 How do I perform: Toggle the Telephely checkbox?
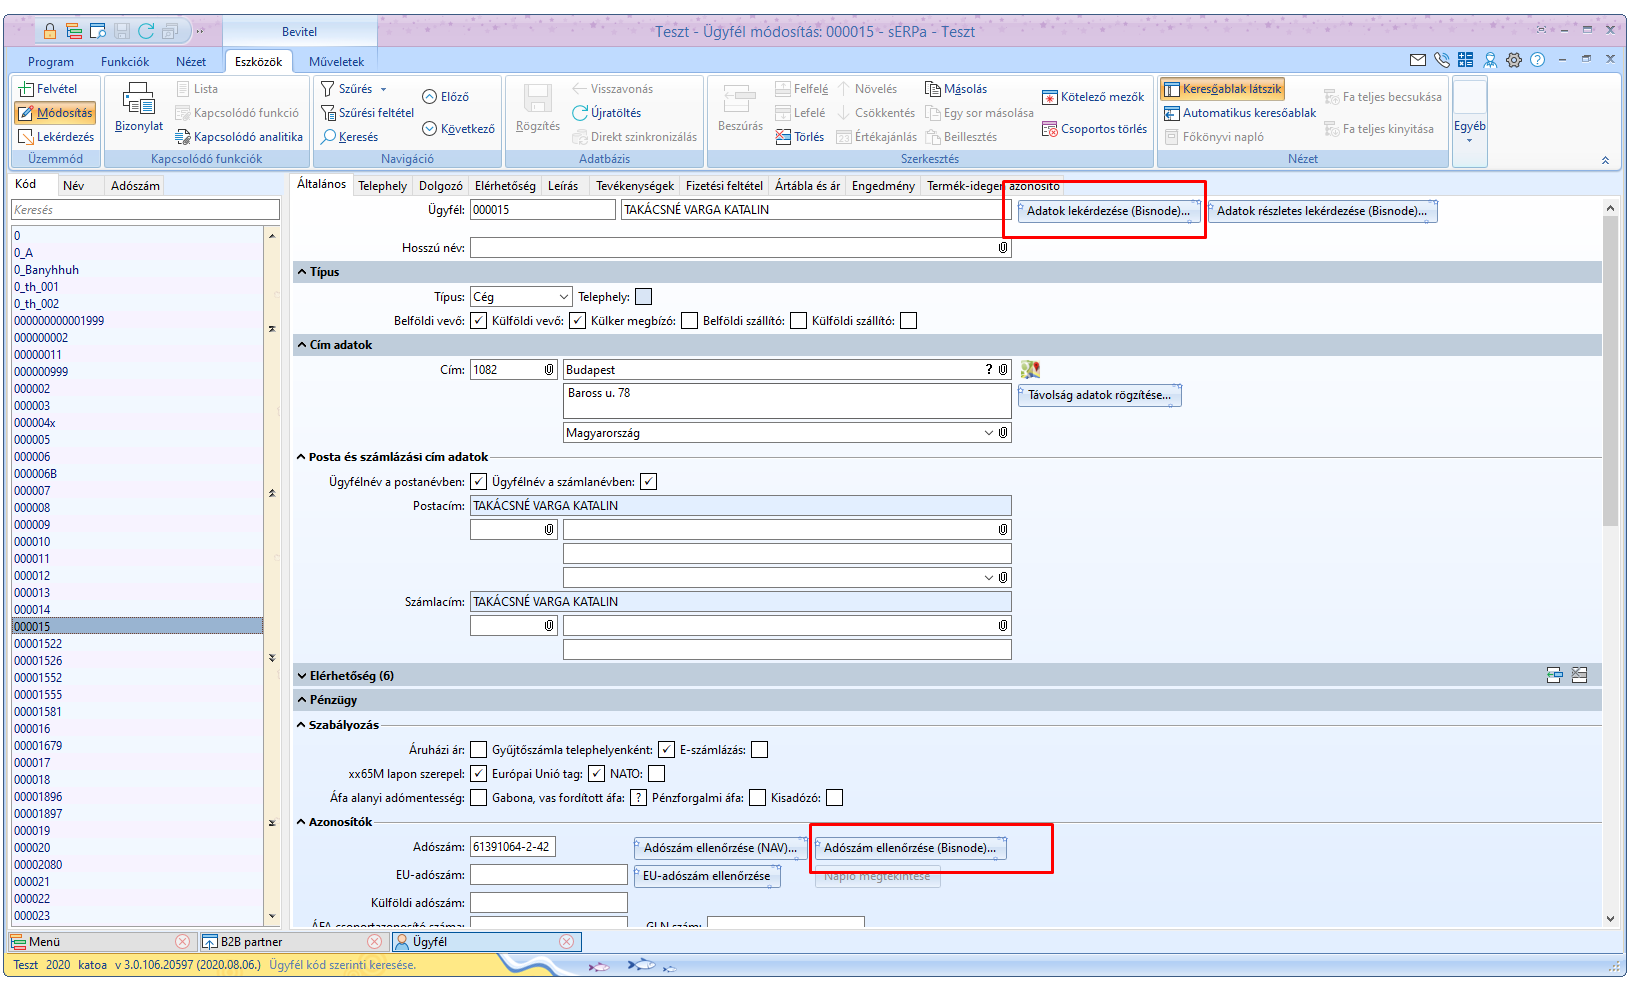[643, 297]
